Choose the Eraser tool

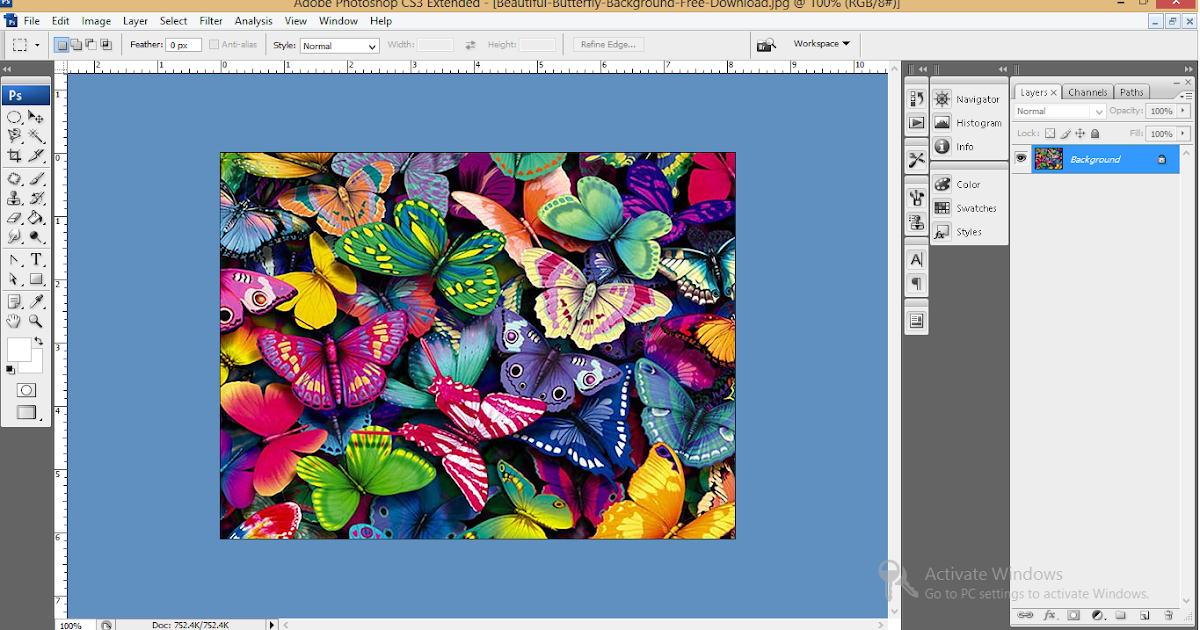point(13,218)
